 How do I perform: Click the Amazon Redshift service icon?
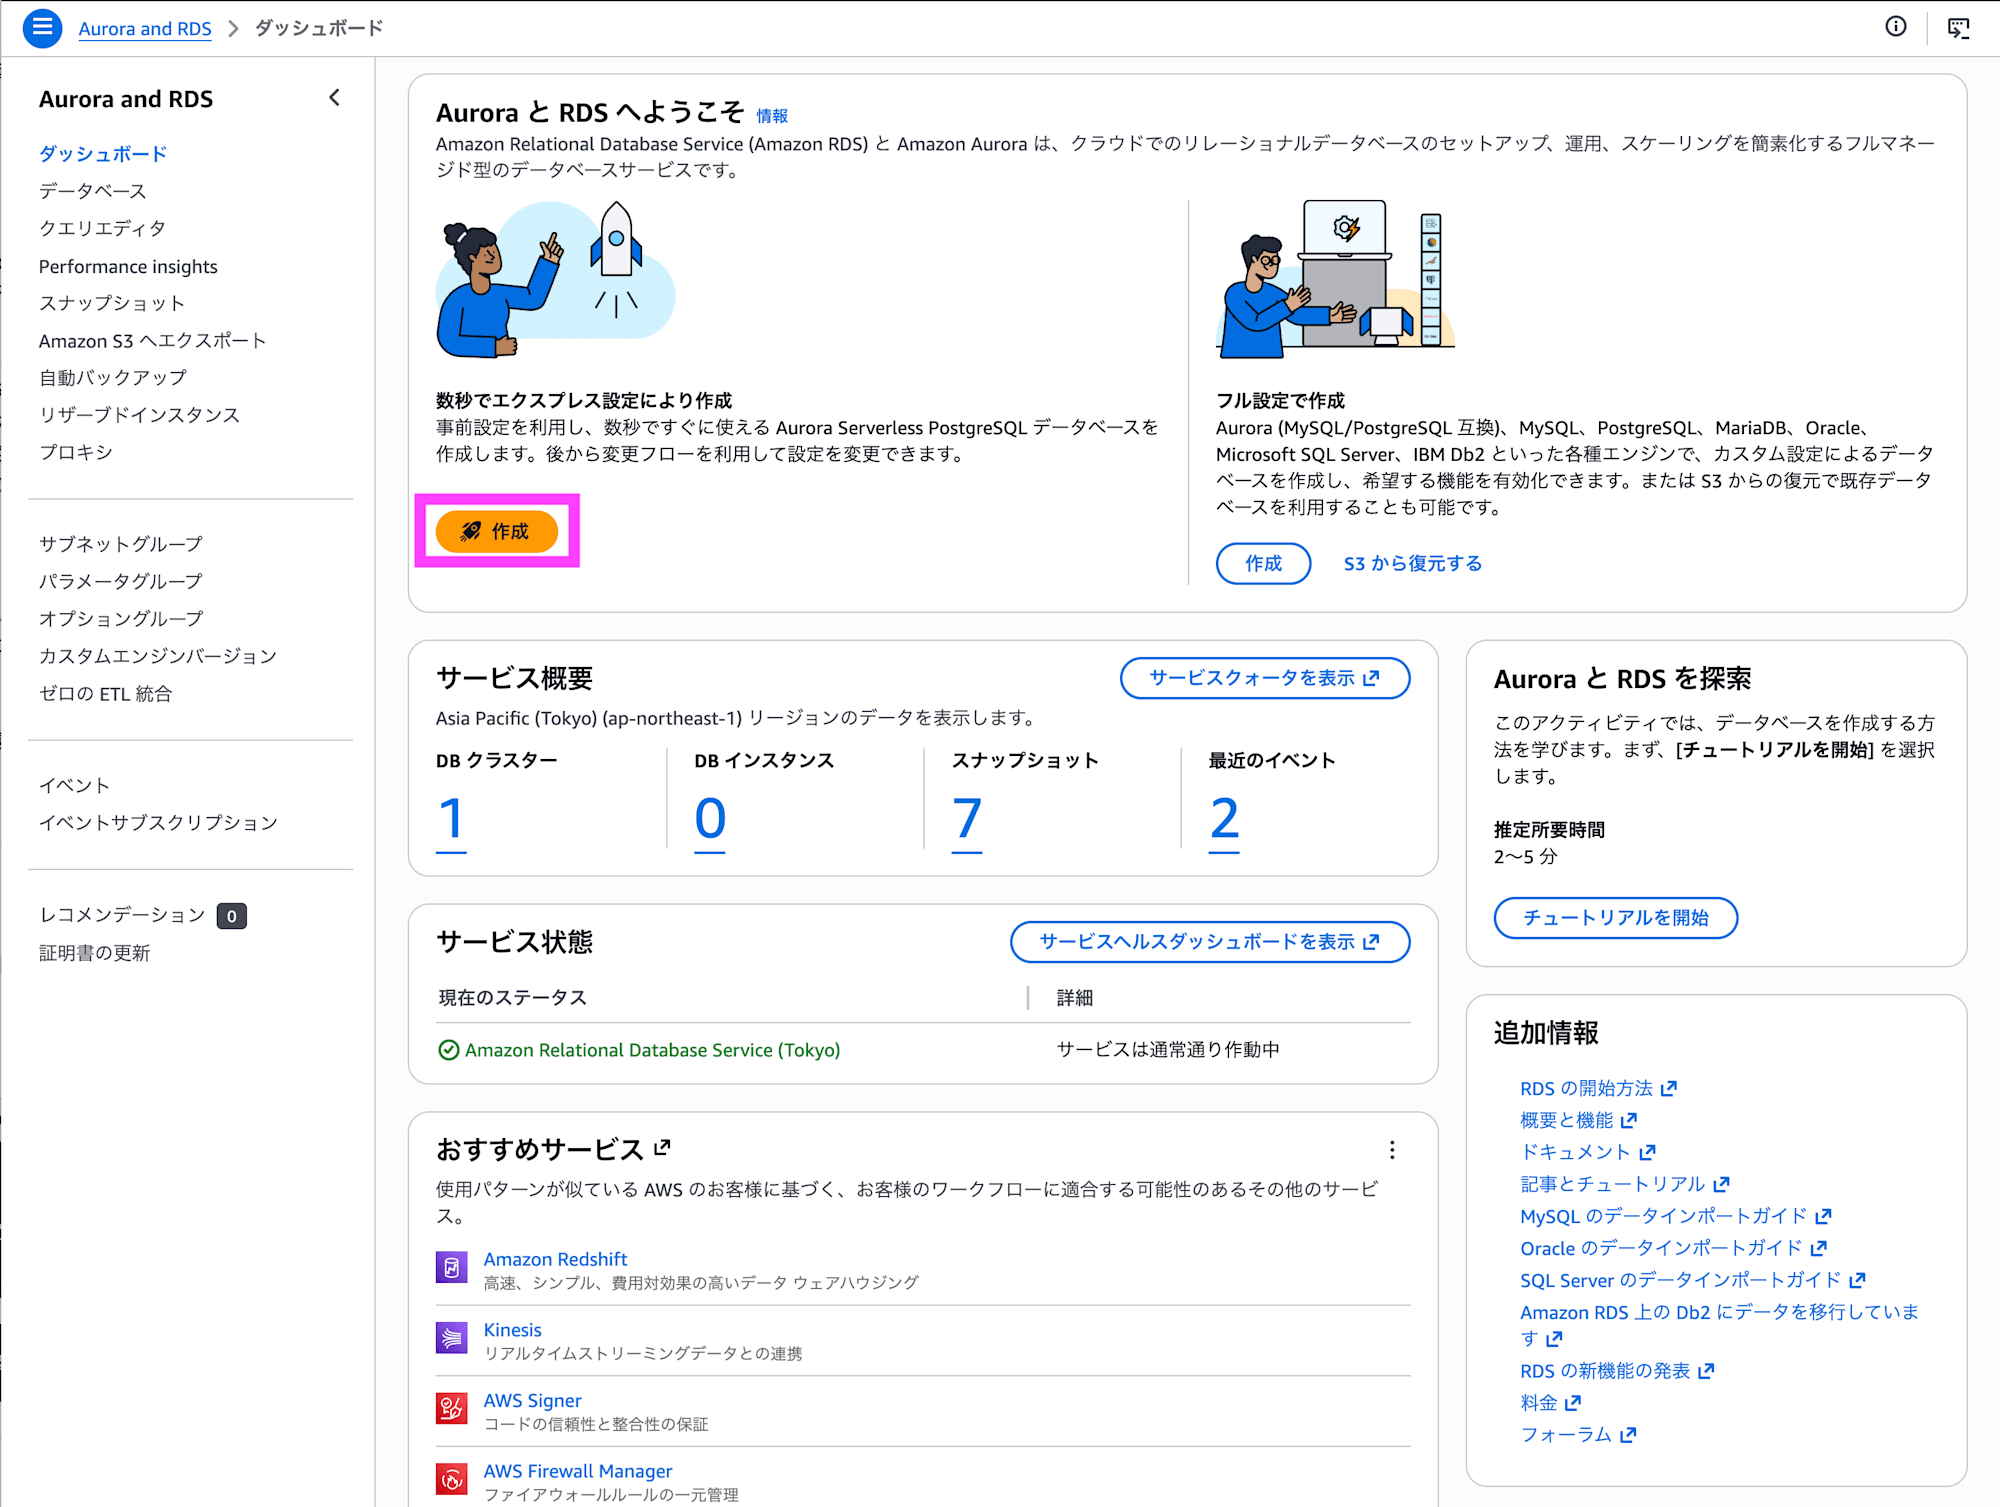[x=451, y=1267]
